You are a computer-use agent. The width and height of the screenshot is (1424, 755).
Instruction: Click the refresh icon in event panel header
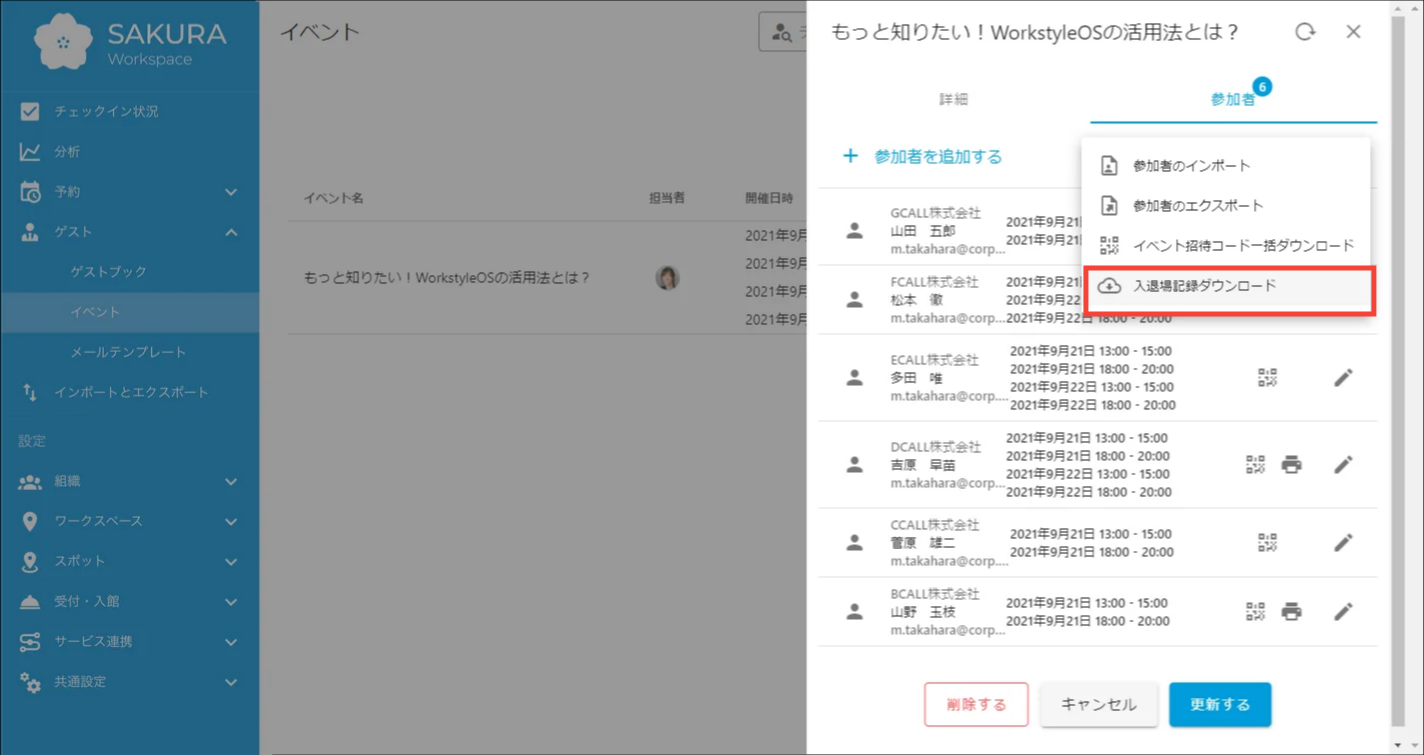click(1305, 32)
